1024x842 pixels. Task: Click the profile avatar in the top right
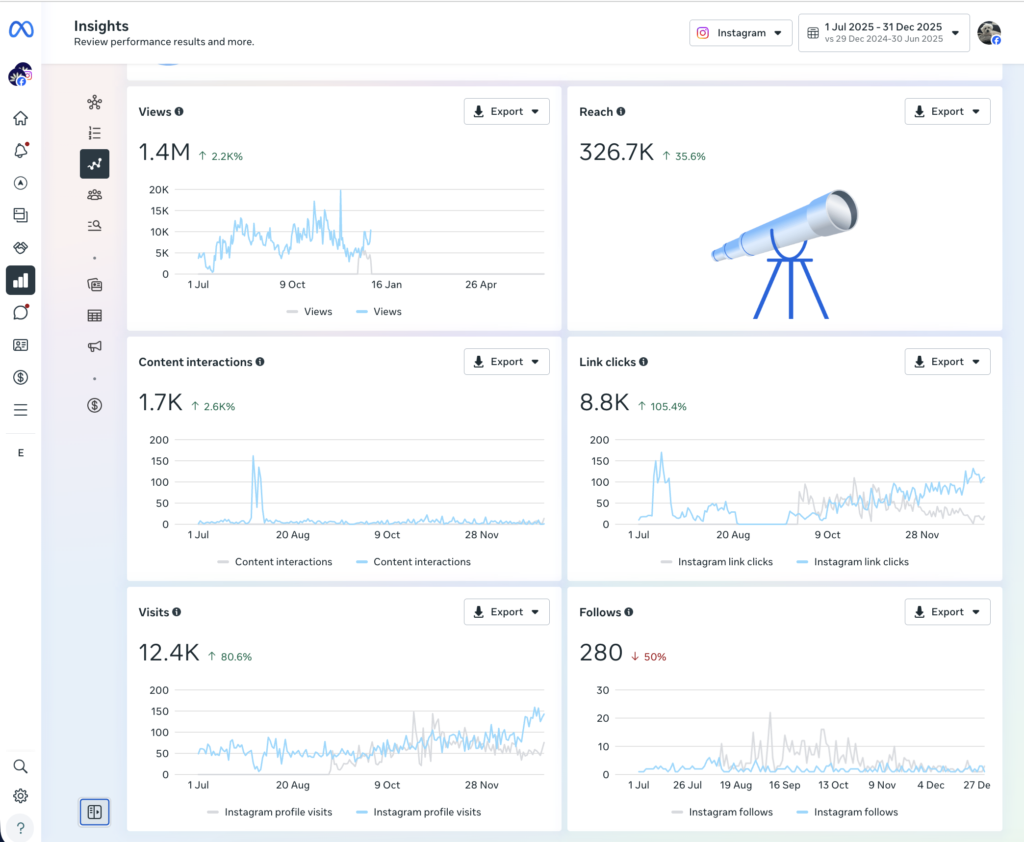click(989, 32)
